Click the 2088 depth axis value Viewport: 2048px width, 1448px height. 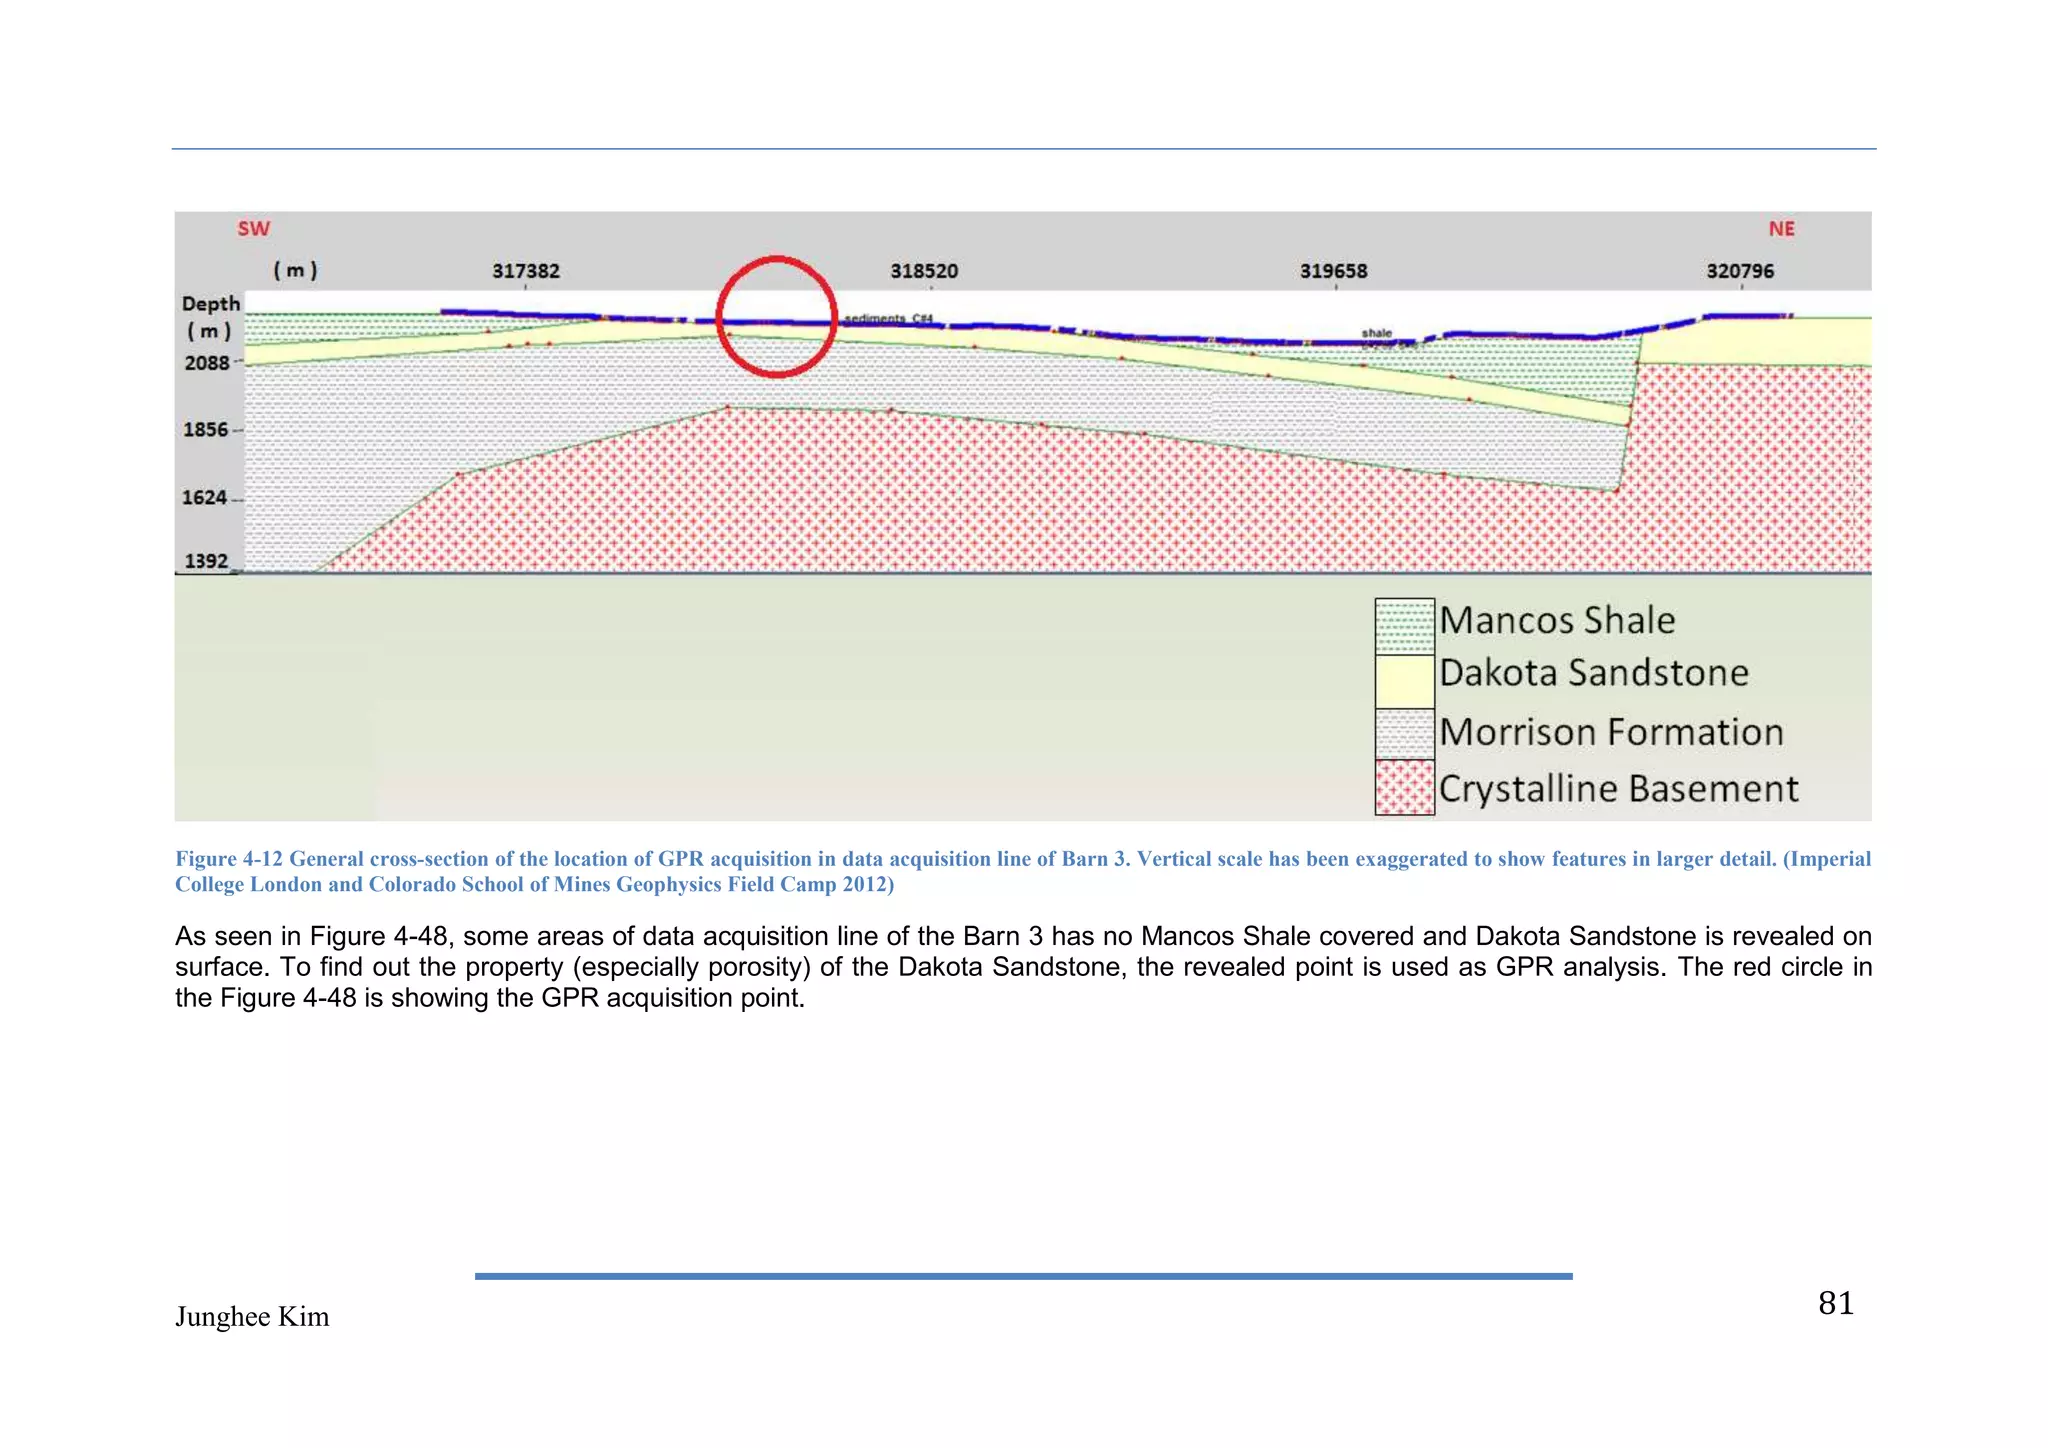click(x=207, y=363)
